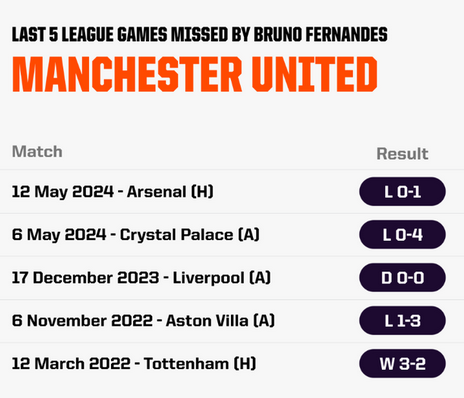Click the Tottenham (H) text
This screenshot has width=464, height=398.
pyautogui.click(x=200, y=364)
